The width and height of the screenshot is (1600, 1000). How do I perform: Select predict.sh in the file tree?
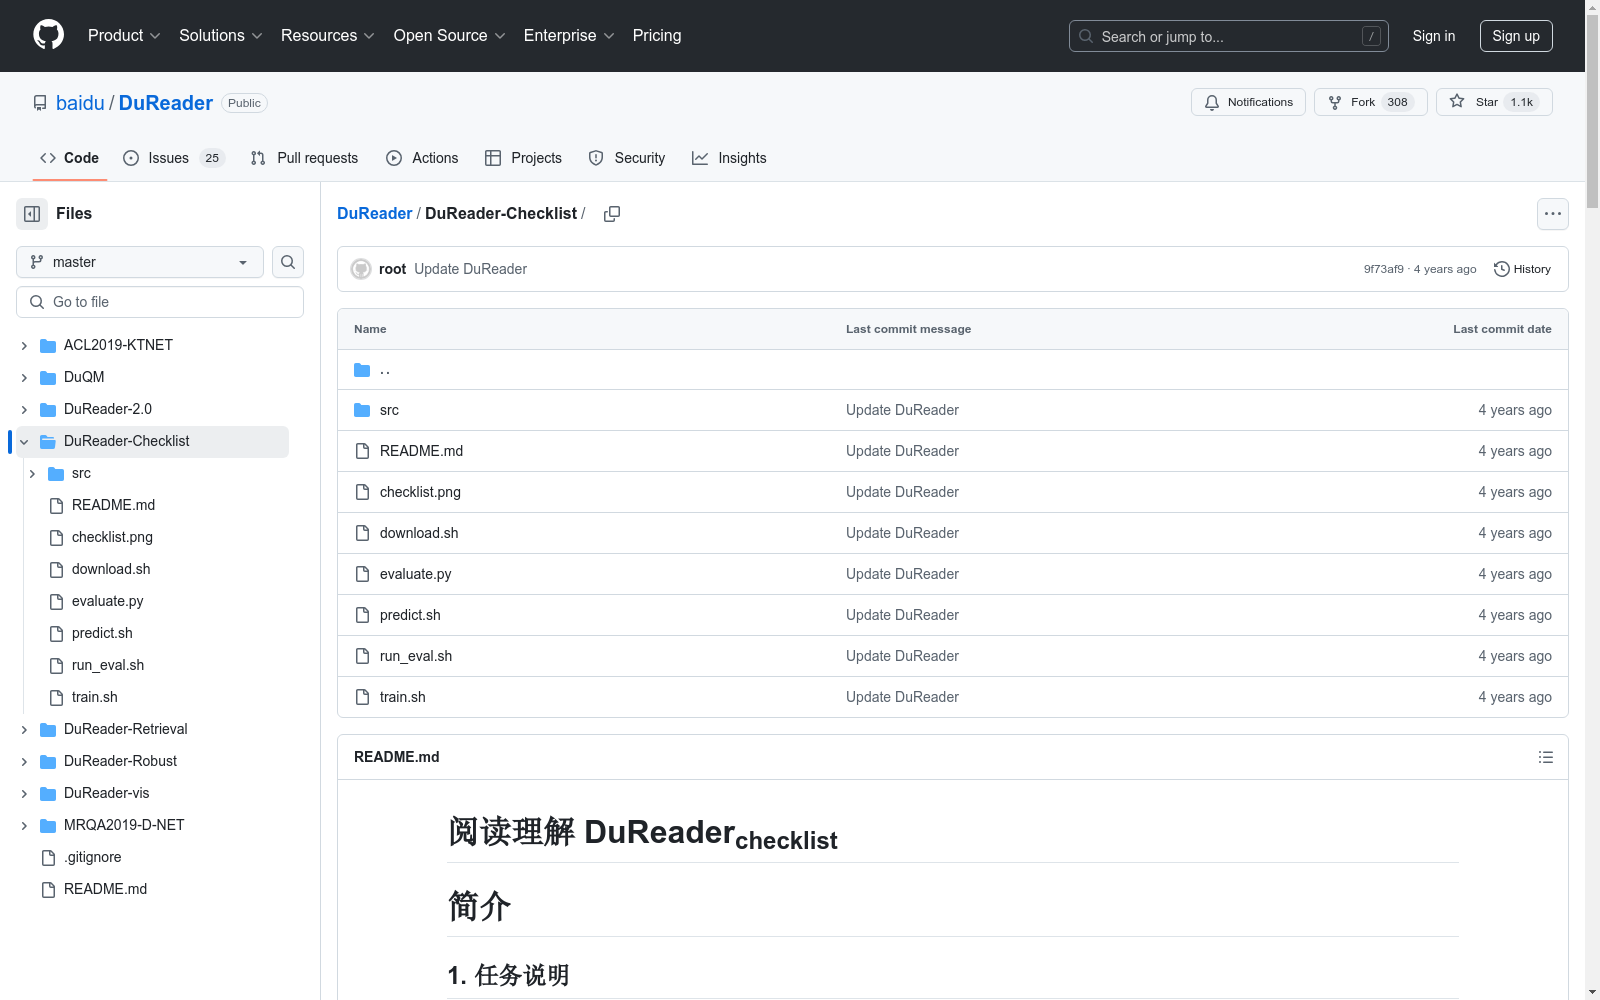tap(102, 633)
